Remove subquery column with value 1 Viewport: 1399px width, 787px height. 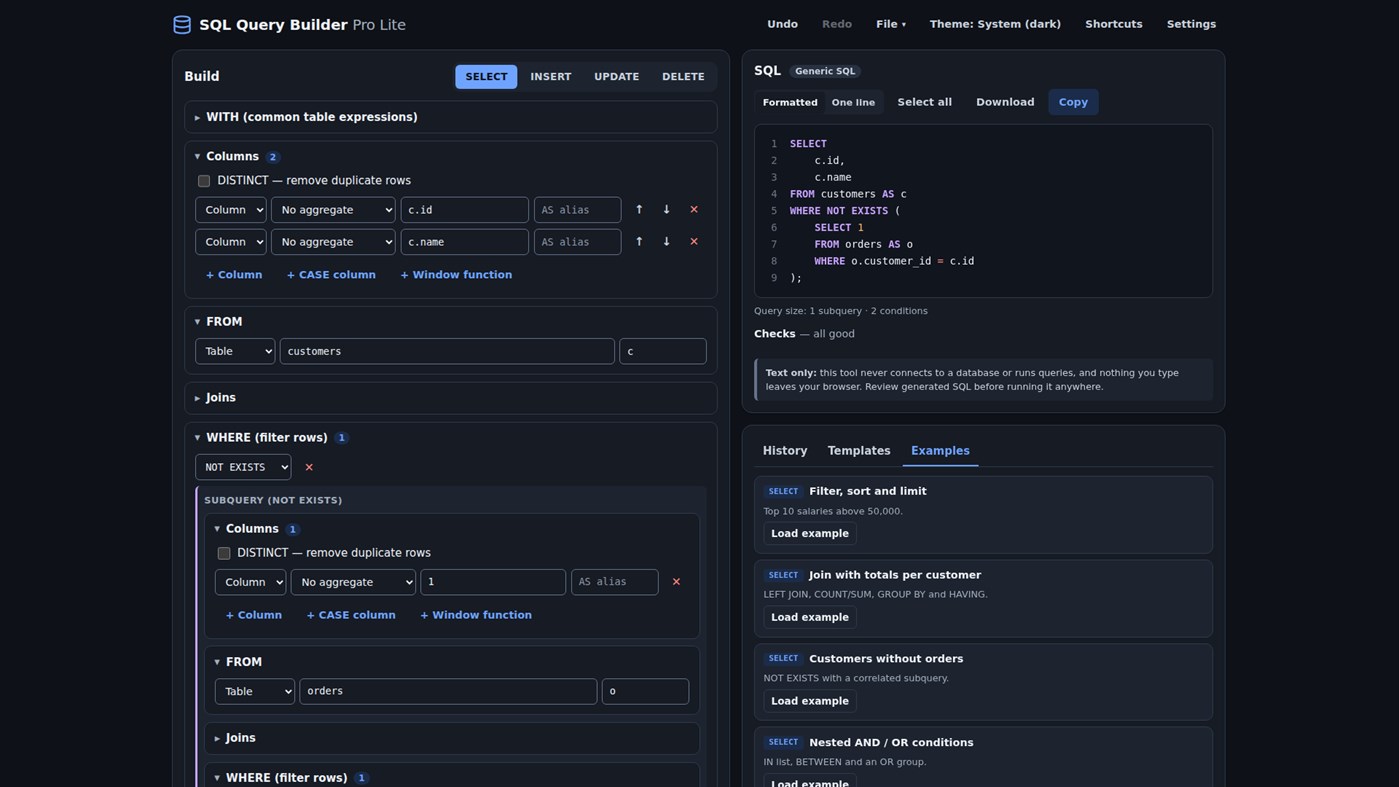pyautogui.click(x=676, y=582)
